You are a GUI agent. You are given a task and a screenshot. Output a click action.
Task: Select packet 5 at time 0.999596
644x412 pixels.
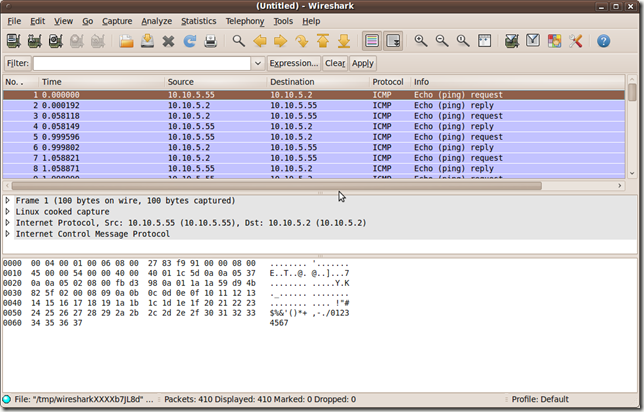click(314, 137)
